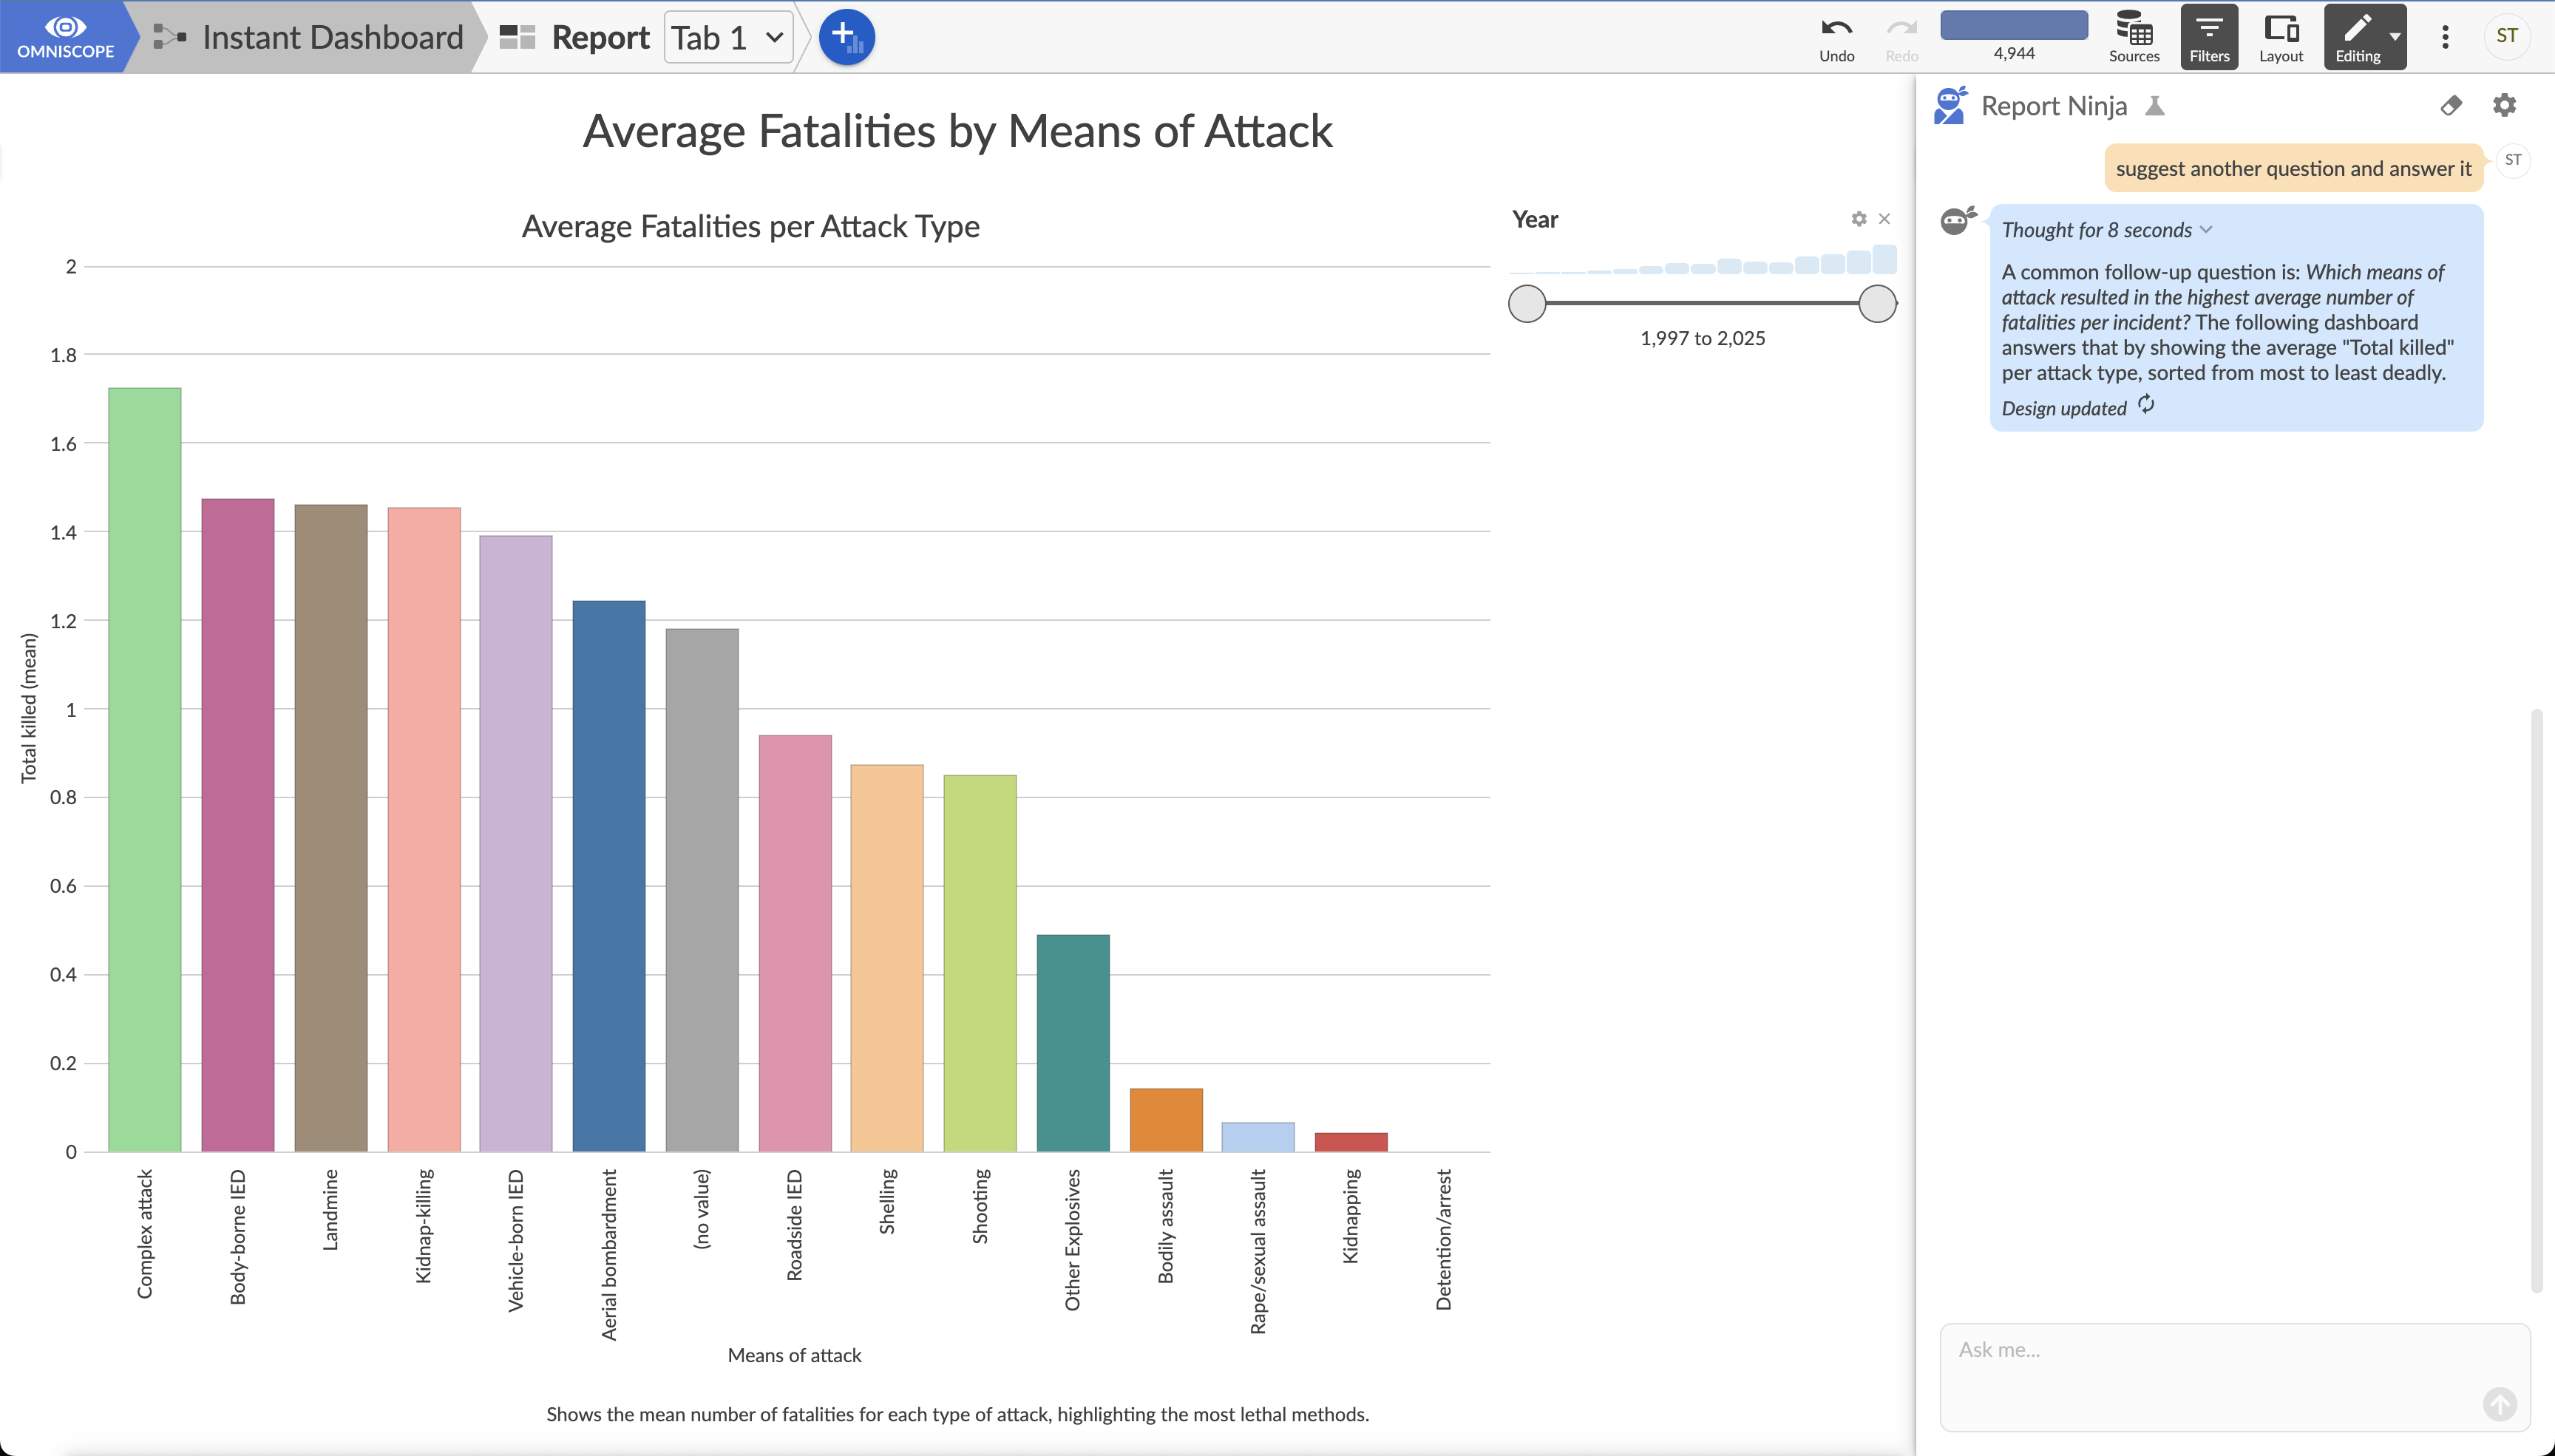Click the eraser icon in Report Ninja
The height and width of the screenshot is (1456, 2555).
2450,105
